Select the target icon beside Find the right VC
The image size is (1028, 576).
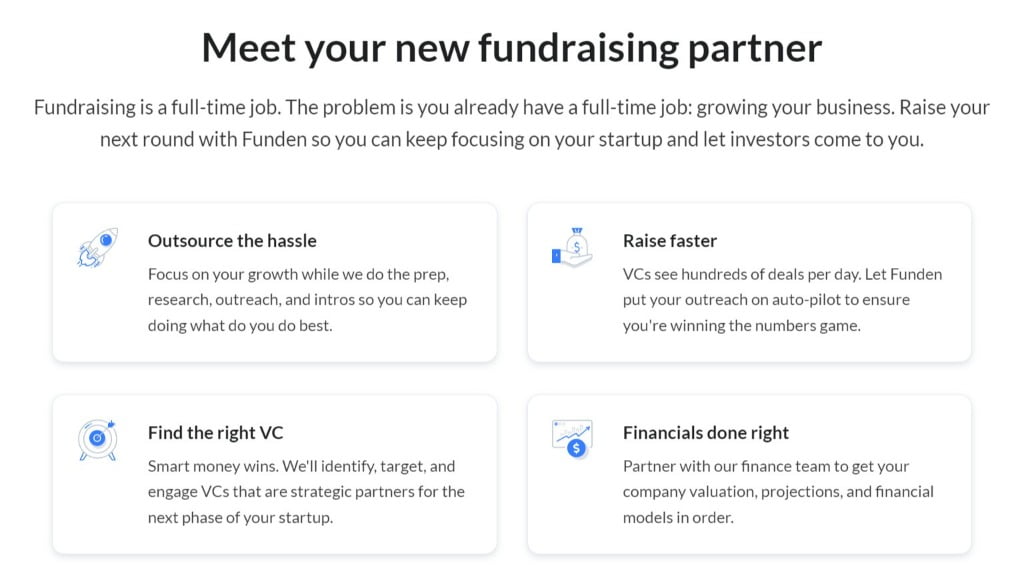point(97,439)
